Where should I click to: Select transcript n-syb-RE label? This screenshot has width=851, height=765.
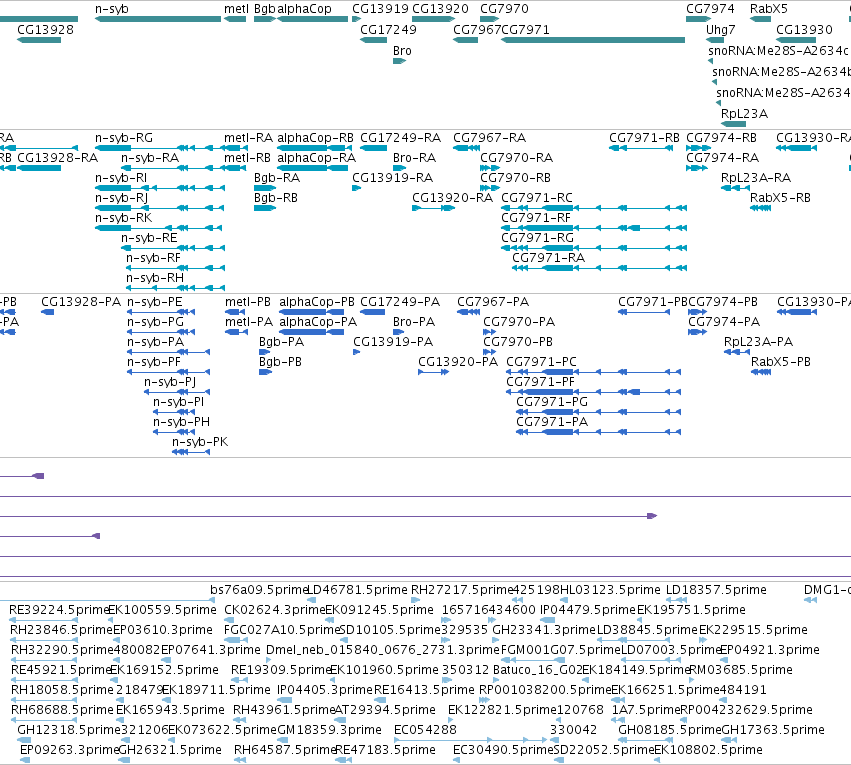coord(149,238)
